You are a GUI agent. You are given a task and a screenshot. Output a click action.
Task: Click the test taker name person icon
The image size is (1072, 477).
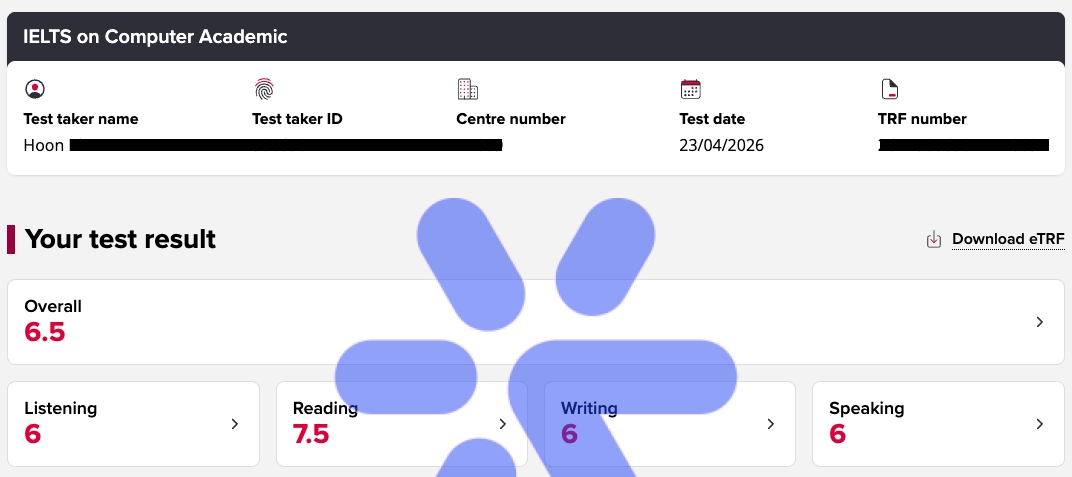35,89
